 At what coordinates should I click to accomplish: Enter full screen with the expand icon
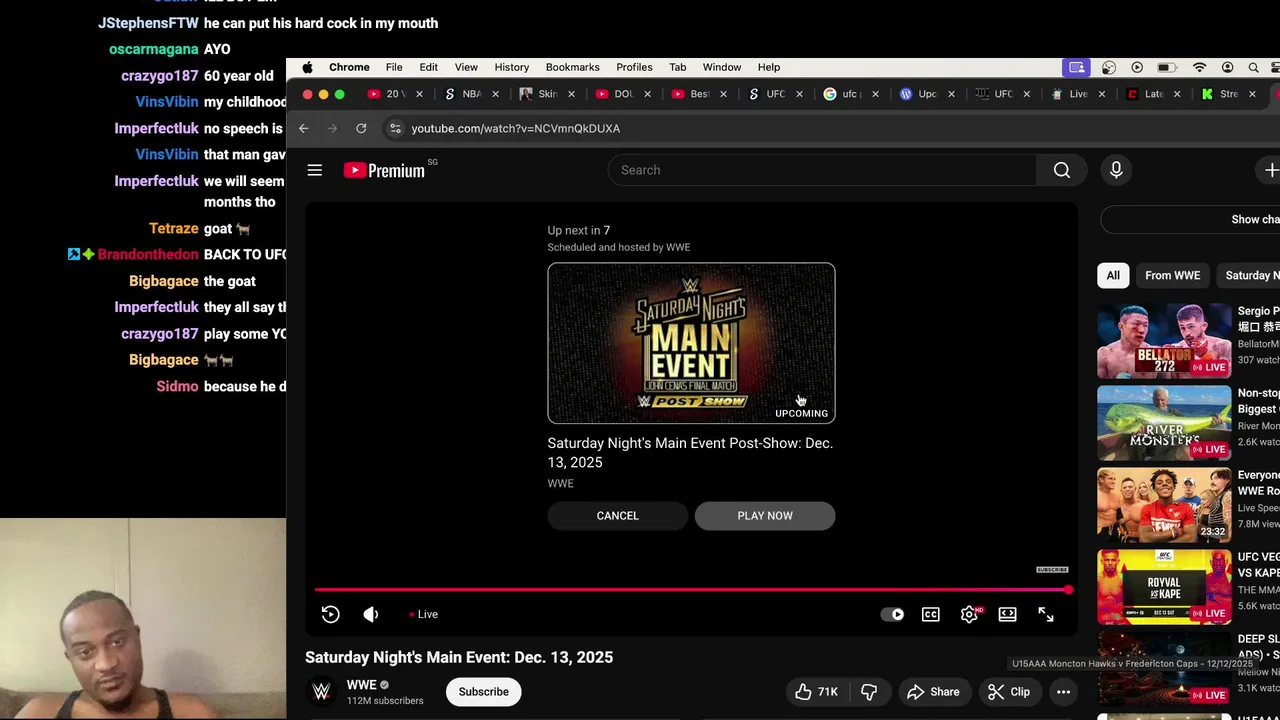coord(1046,614)
